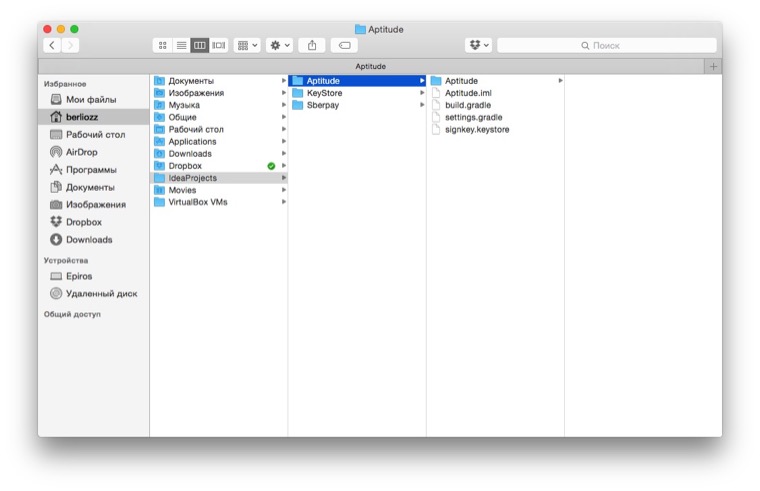Viewport: 760px width, 491px height.
Task: Click the Поиск search field
Action: coord(607,45)
